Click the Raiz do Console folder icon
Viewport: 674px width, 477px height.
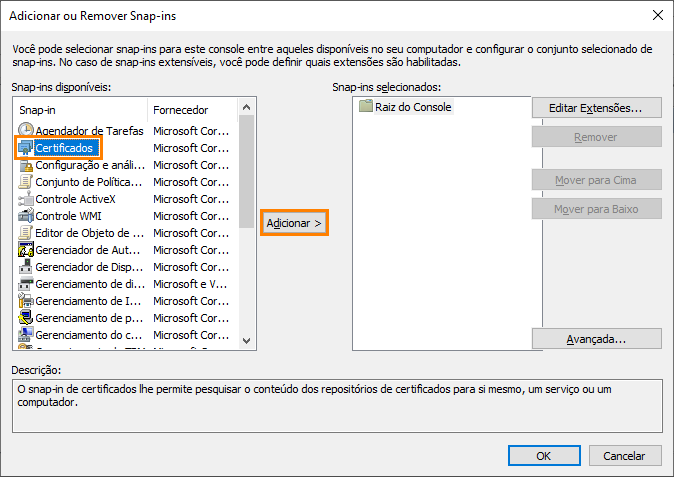pos(366,106)
